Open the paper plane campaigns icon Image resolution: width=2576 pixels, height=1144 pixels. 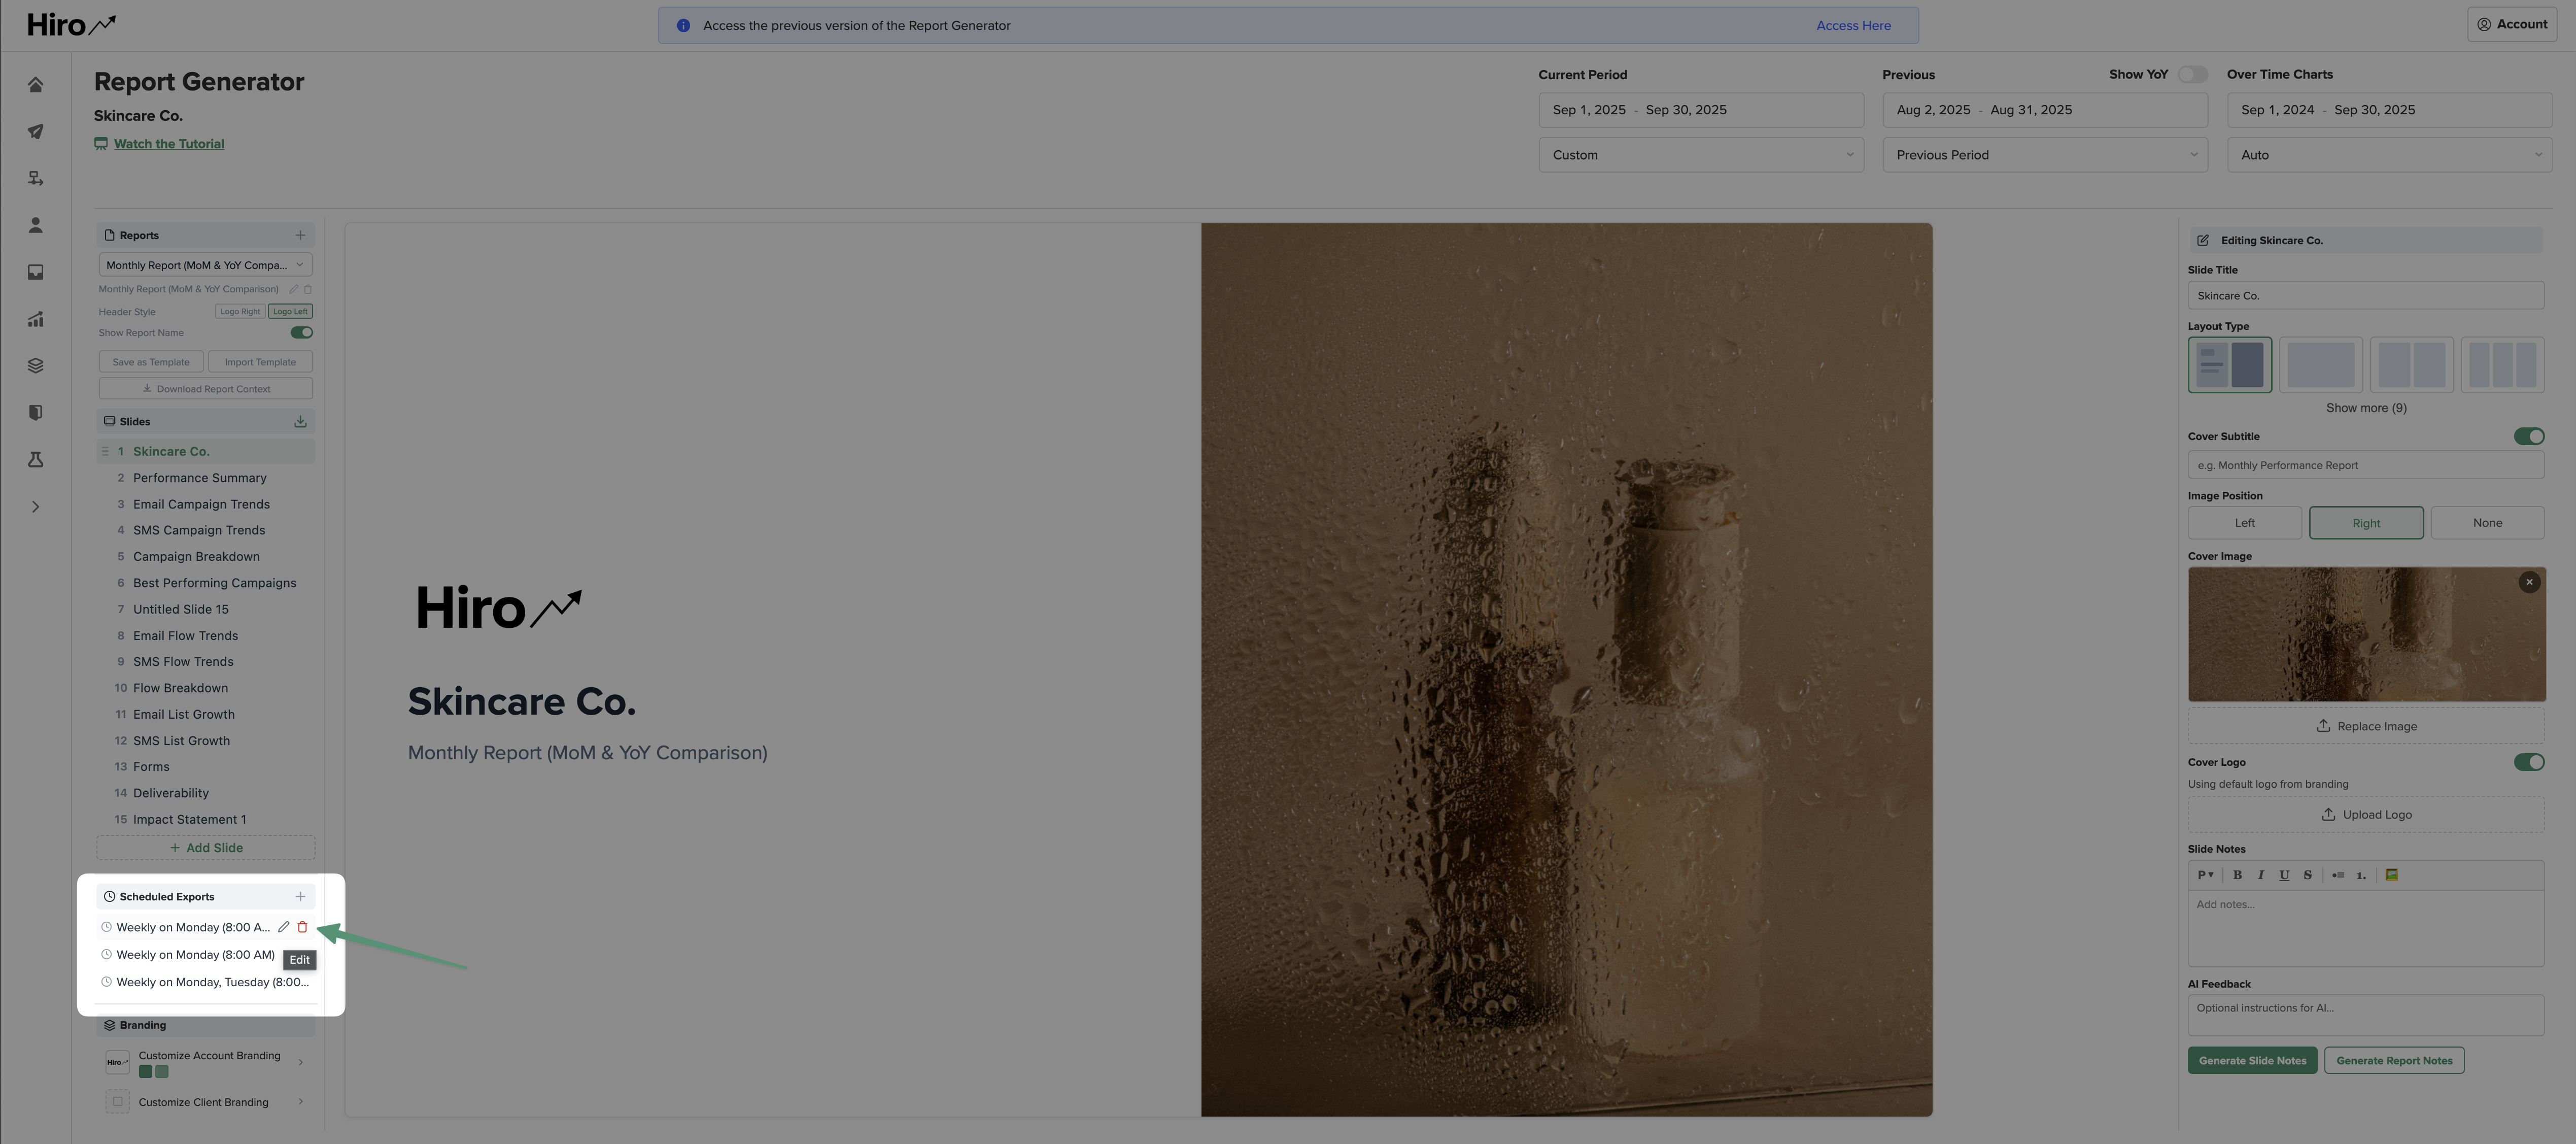35,132
